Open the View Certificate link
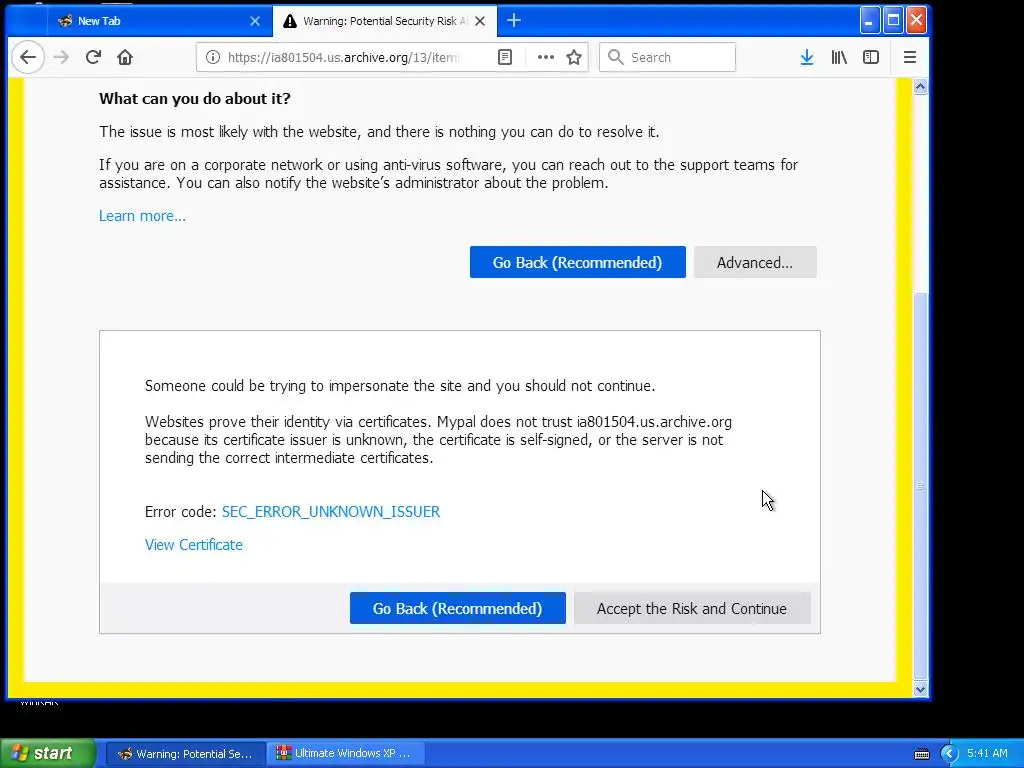This screenshot has width=1024, height=768. click(x=194, y=545)
